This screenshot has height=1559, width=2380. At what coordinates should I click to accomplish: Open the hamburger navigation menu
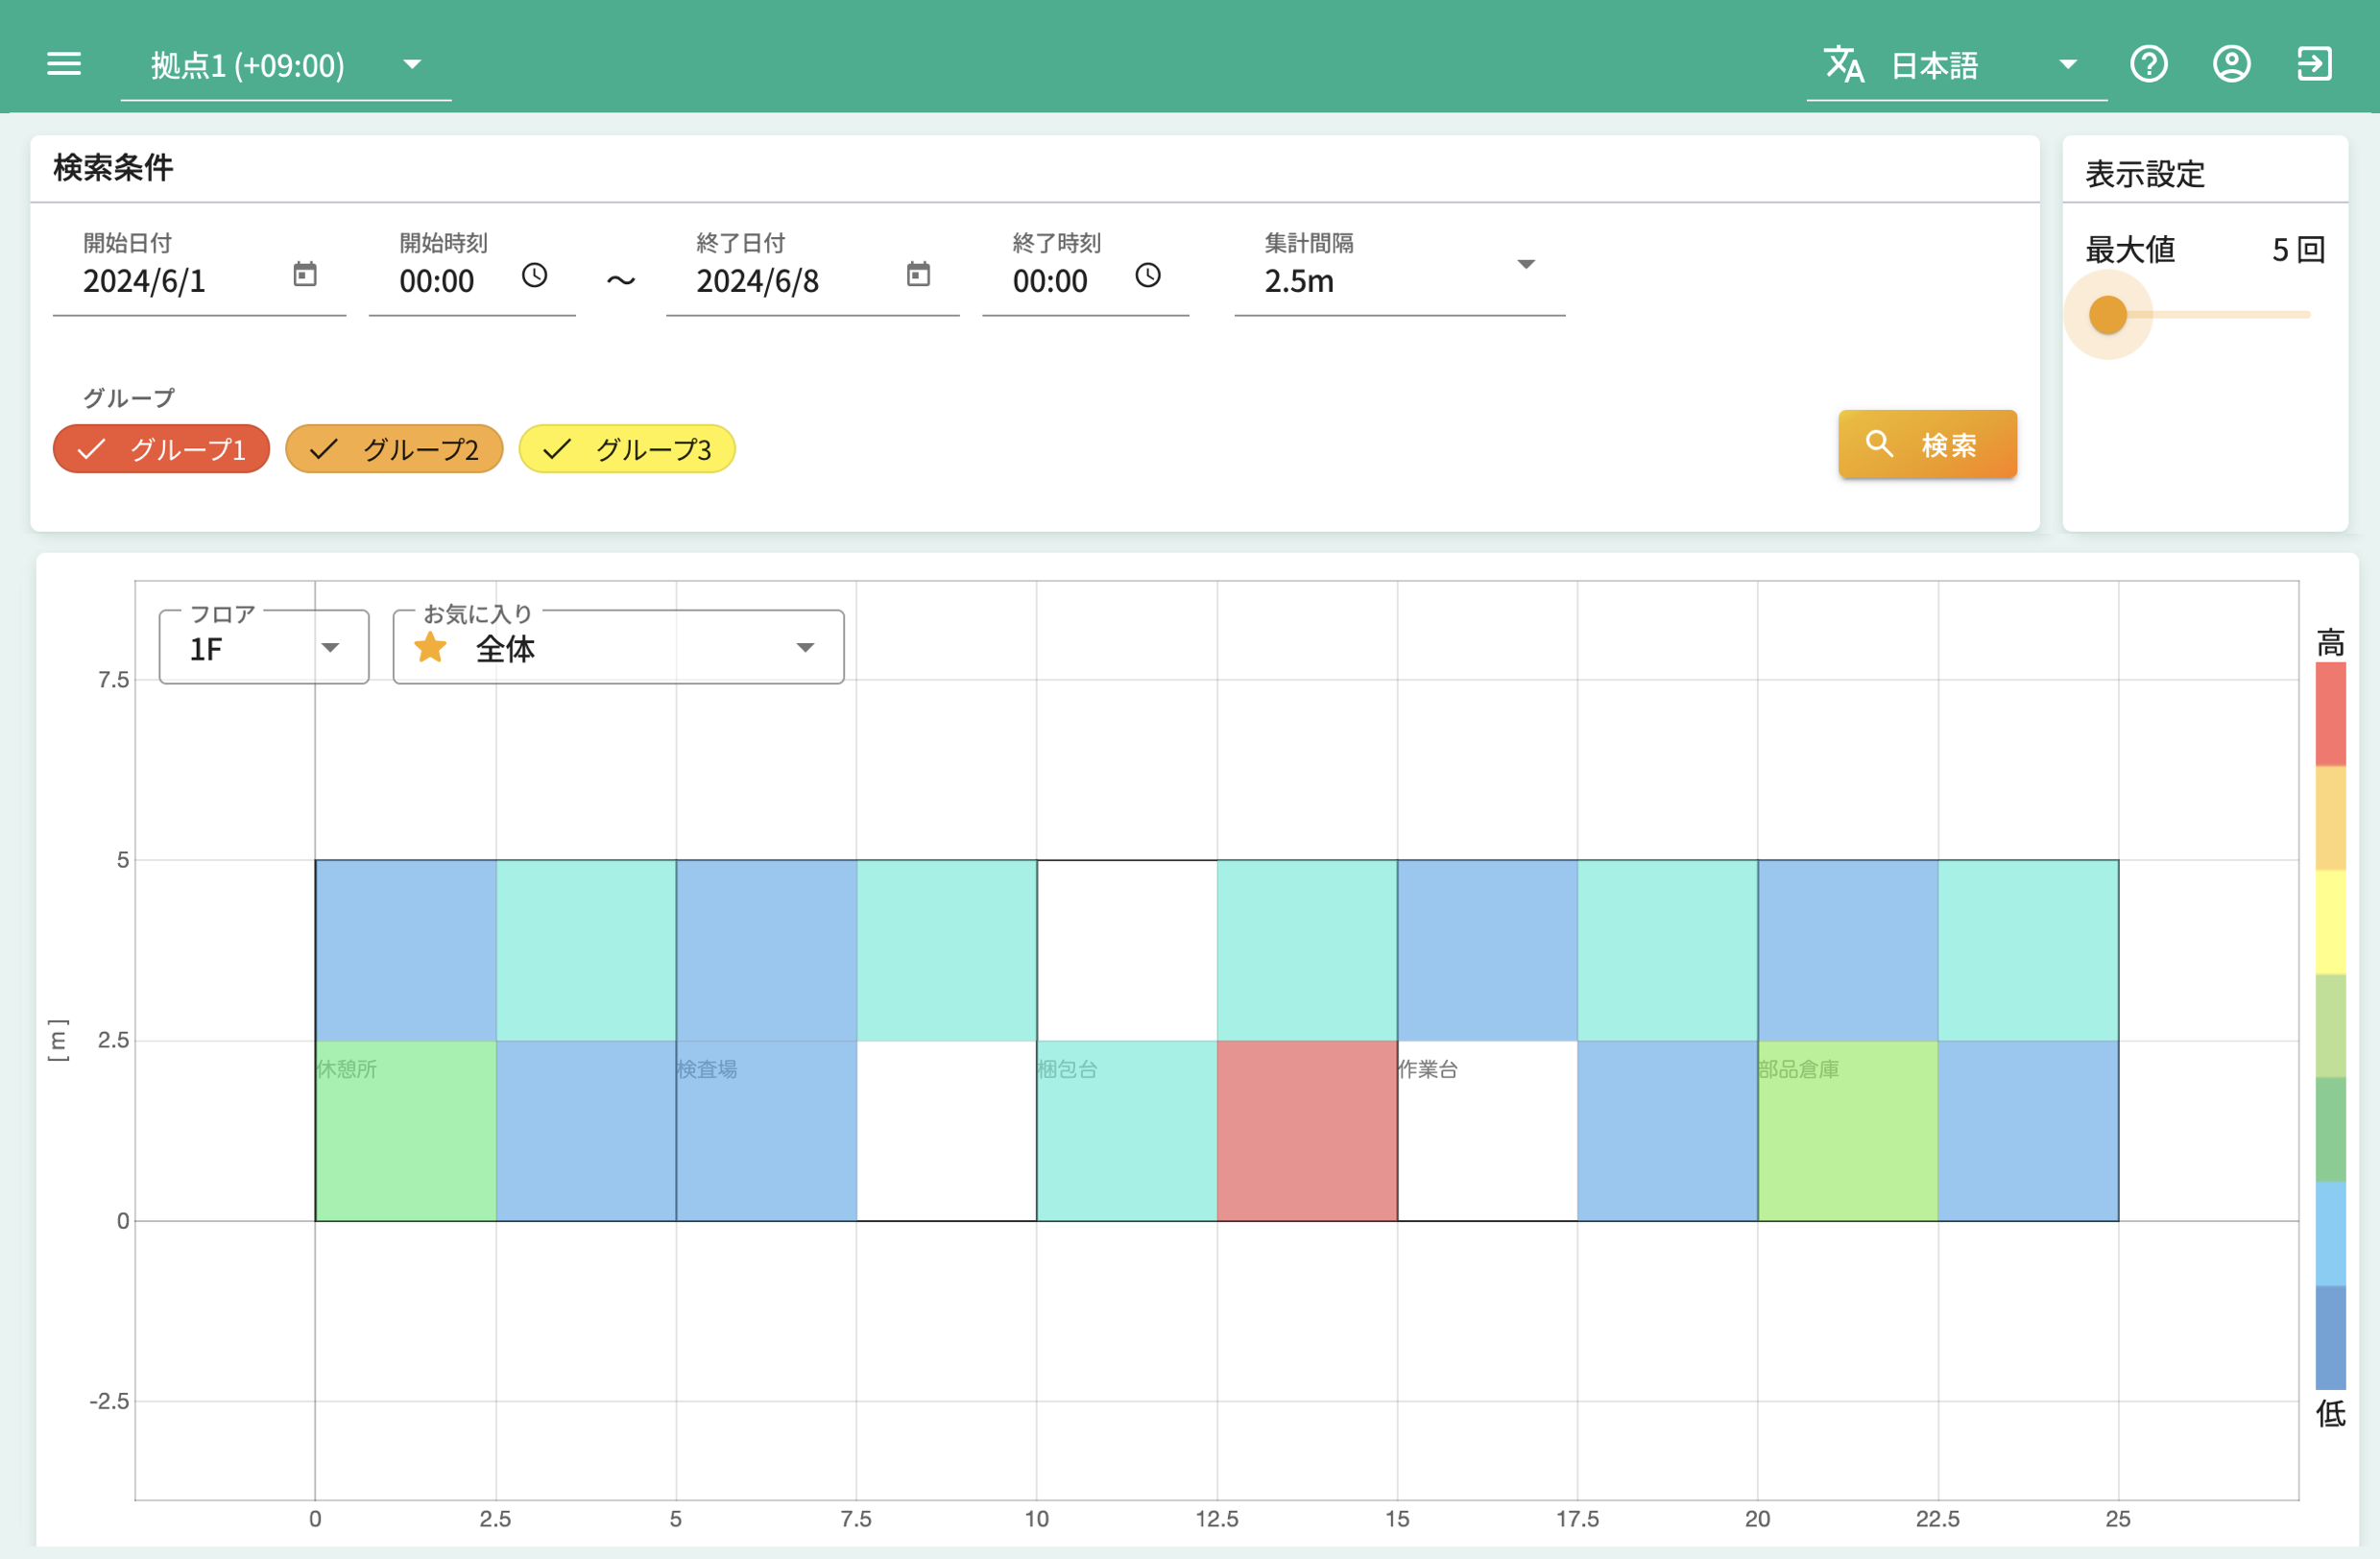[64, 64]
